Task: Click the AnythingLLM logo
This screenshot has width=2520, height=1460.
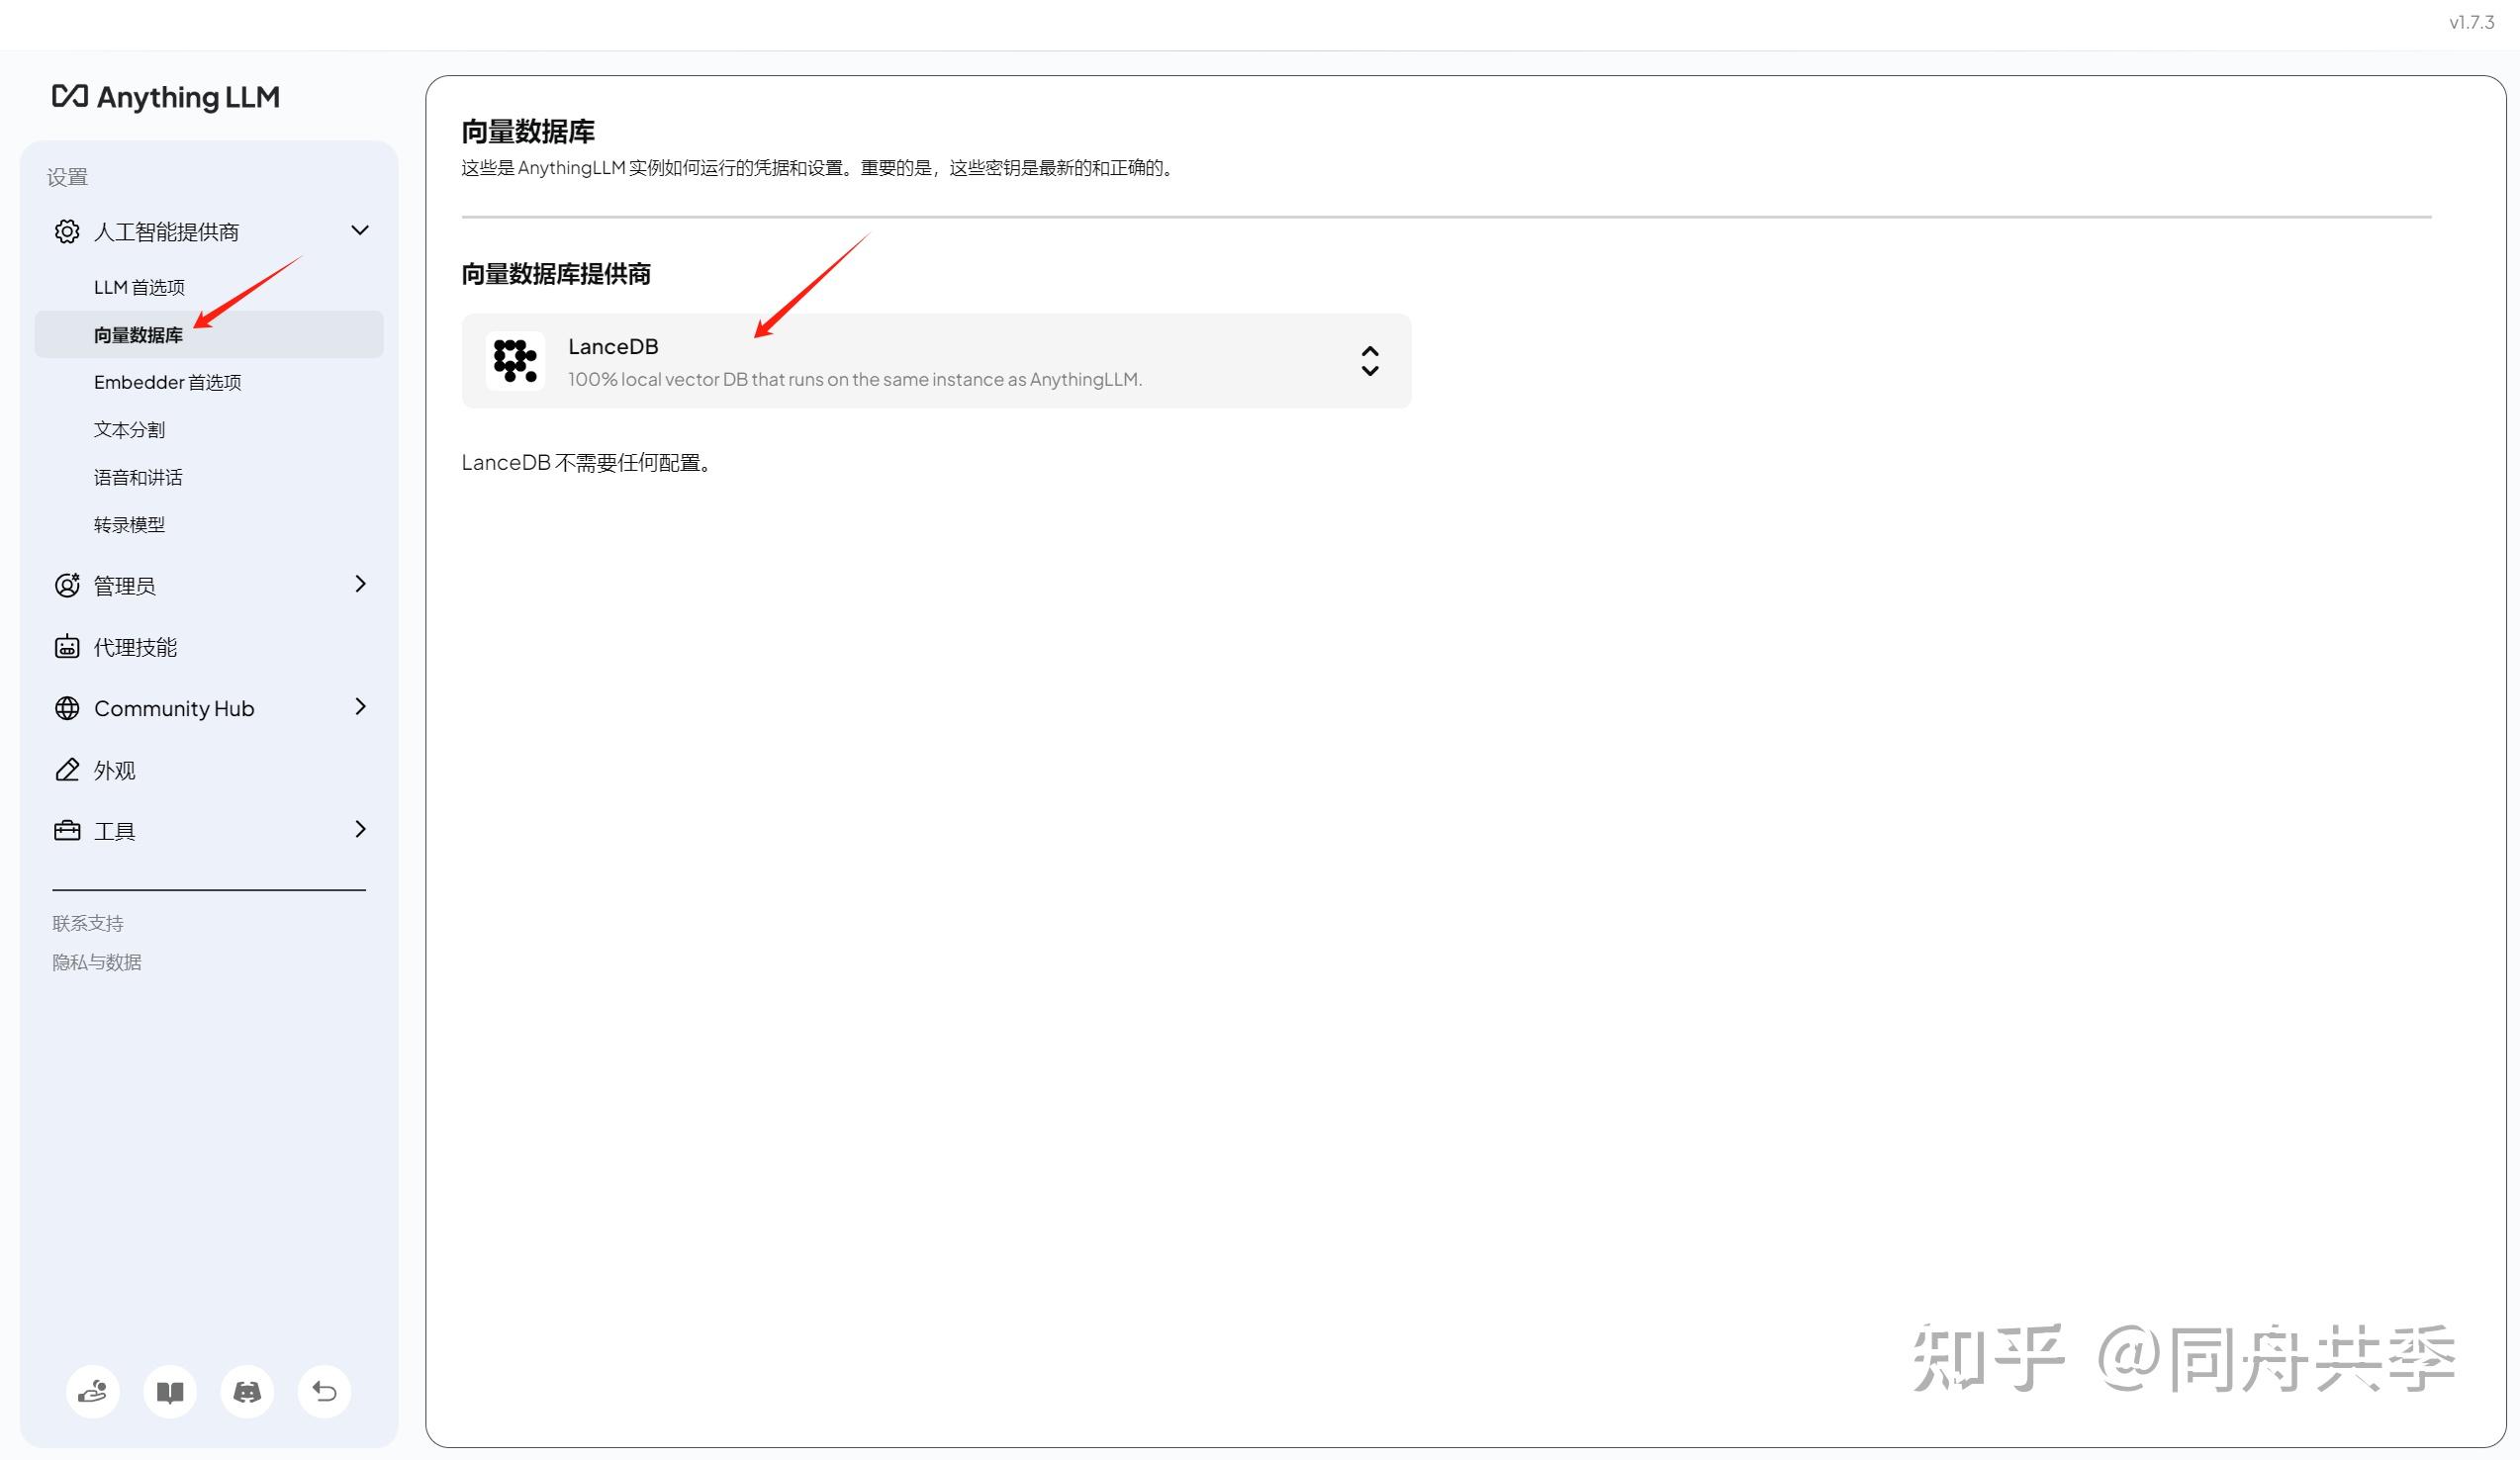Action: [166, 97]
